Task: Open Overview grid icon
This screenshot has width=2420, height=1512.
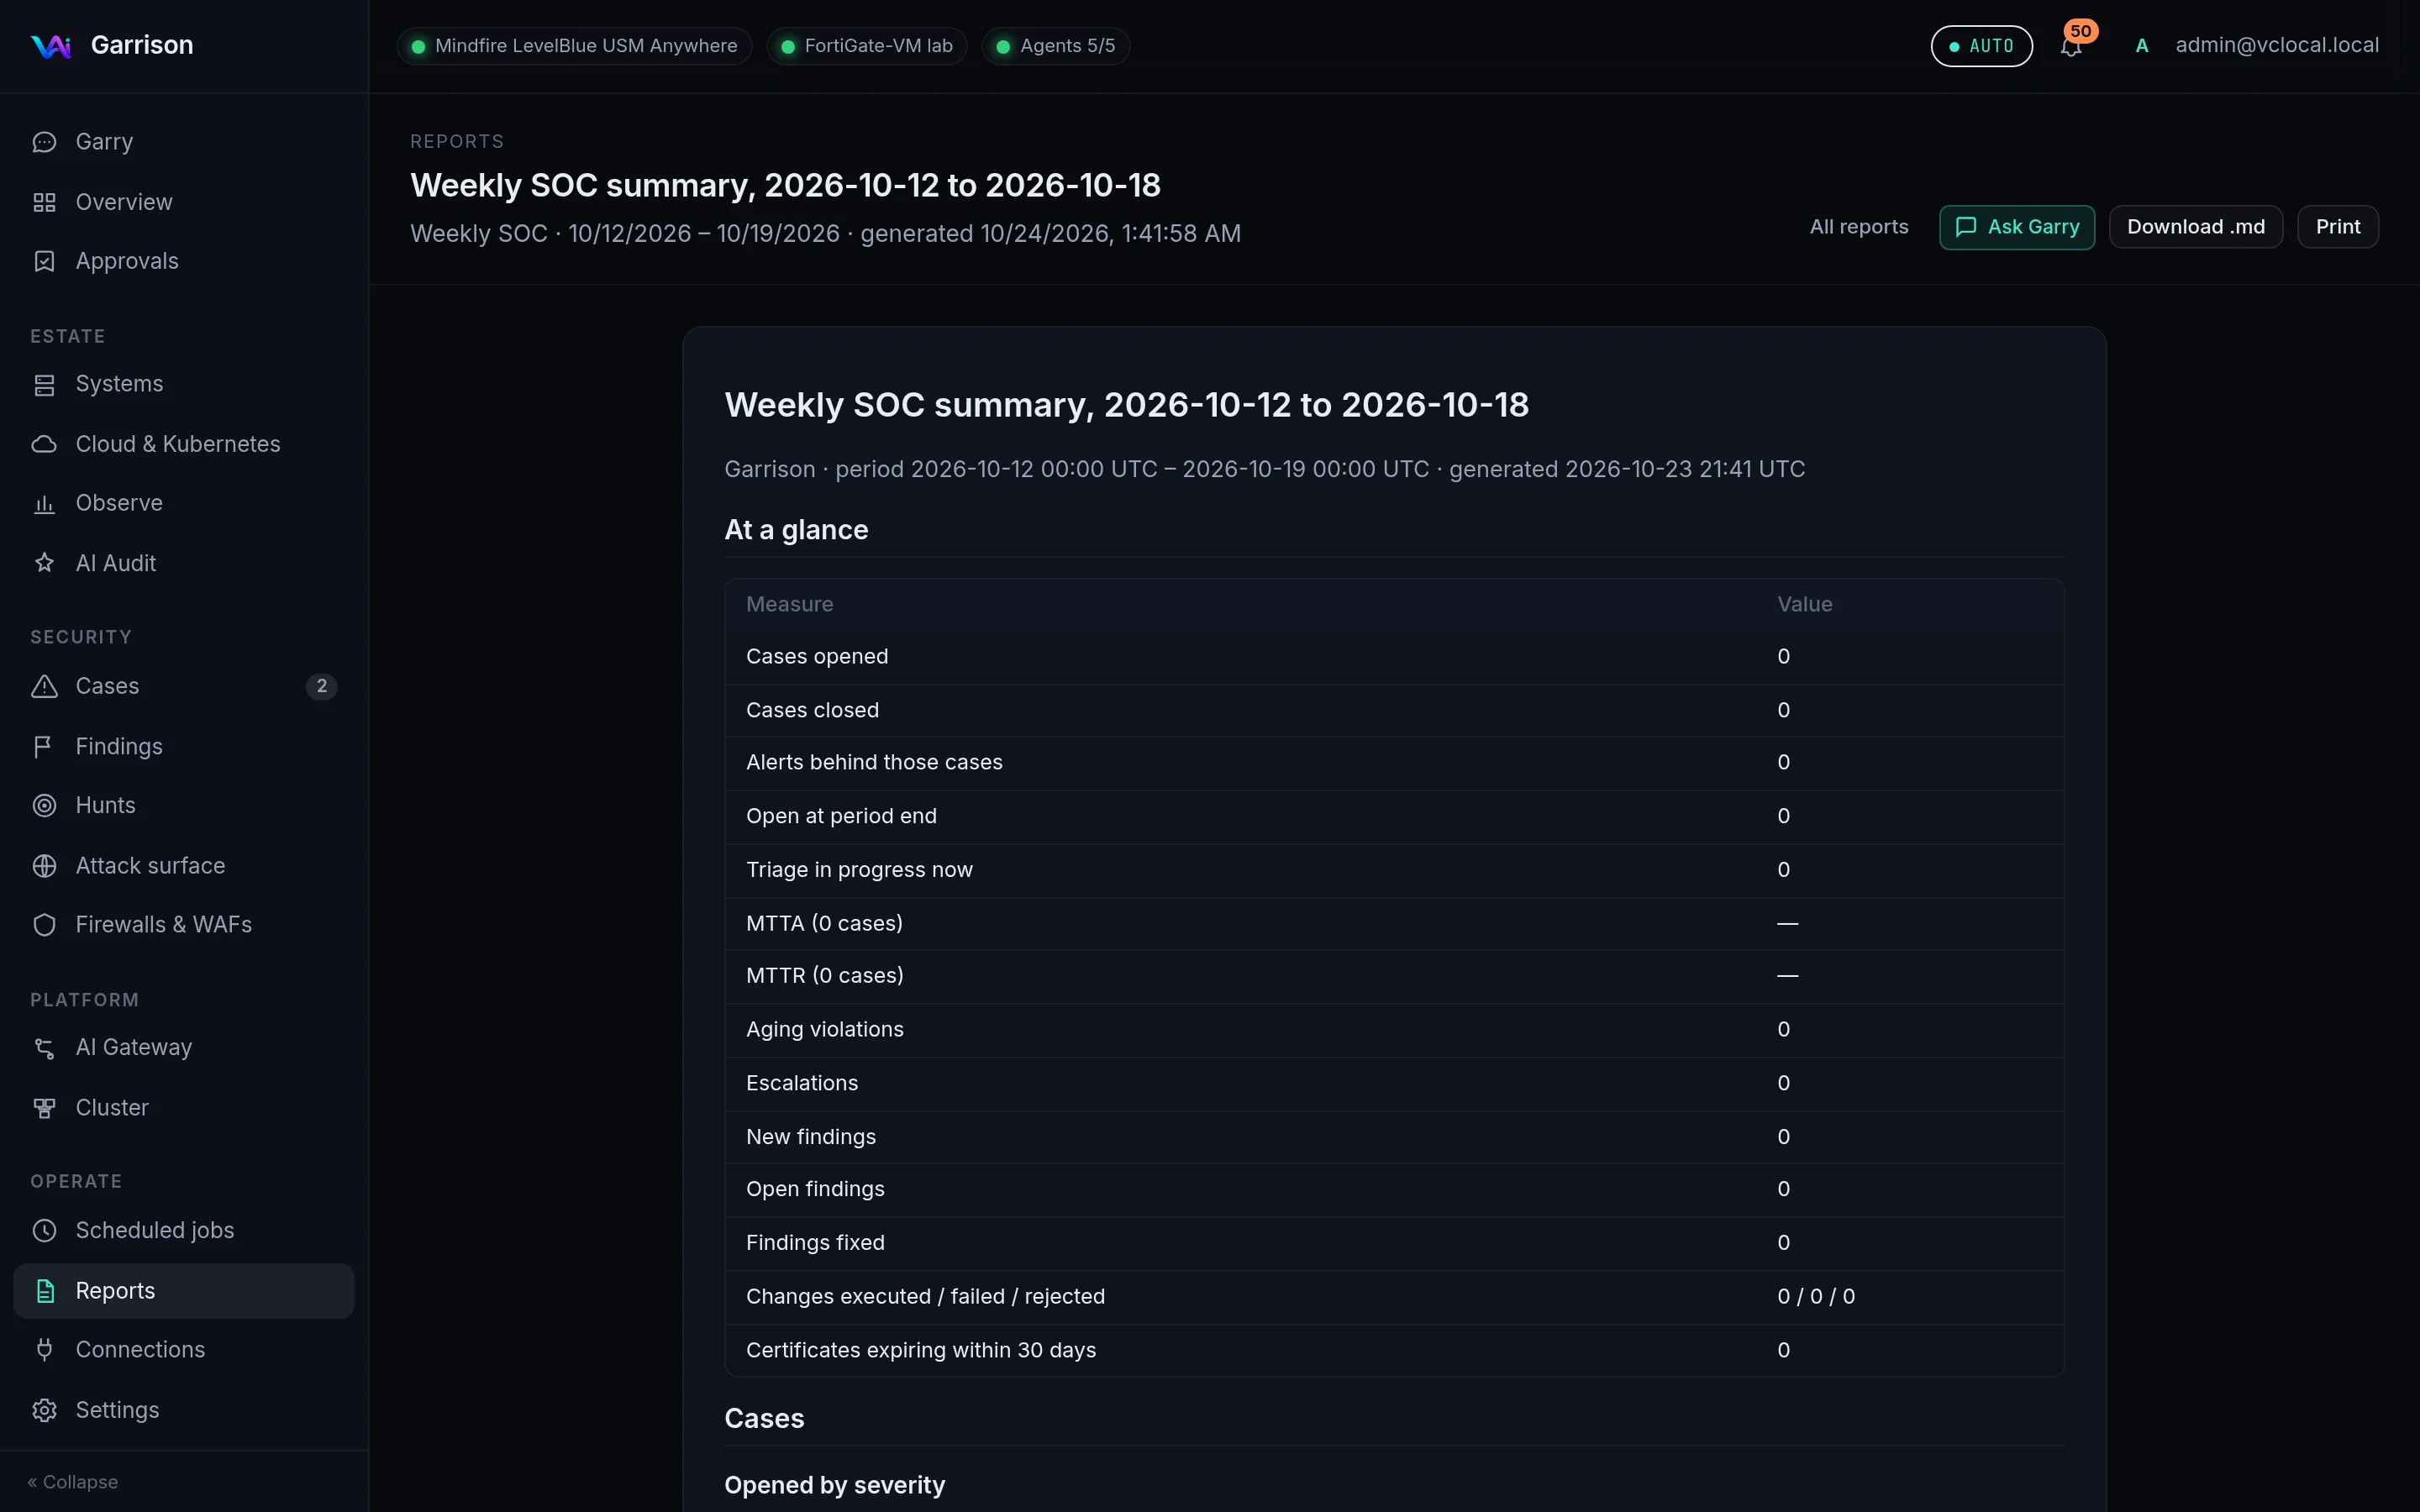Action: click(44, 202)
